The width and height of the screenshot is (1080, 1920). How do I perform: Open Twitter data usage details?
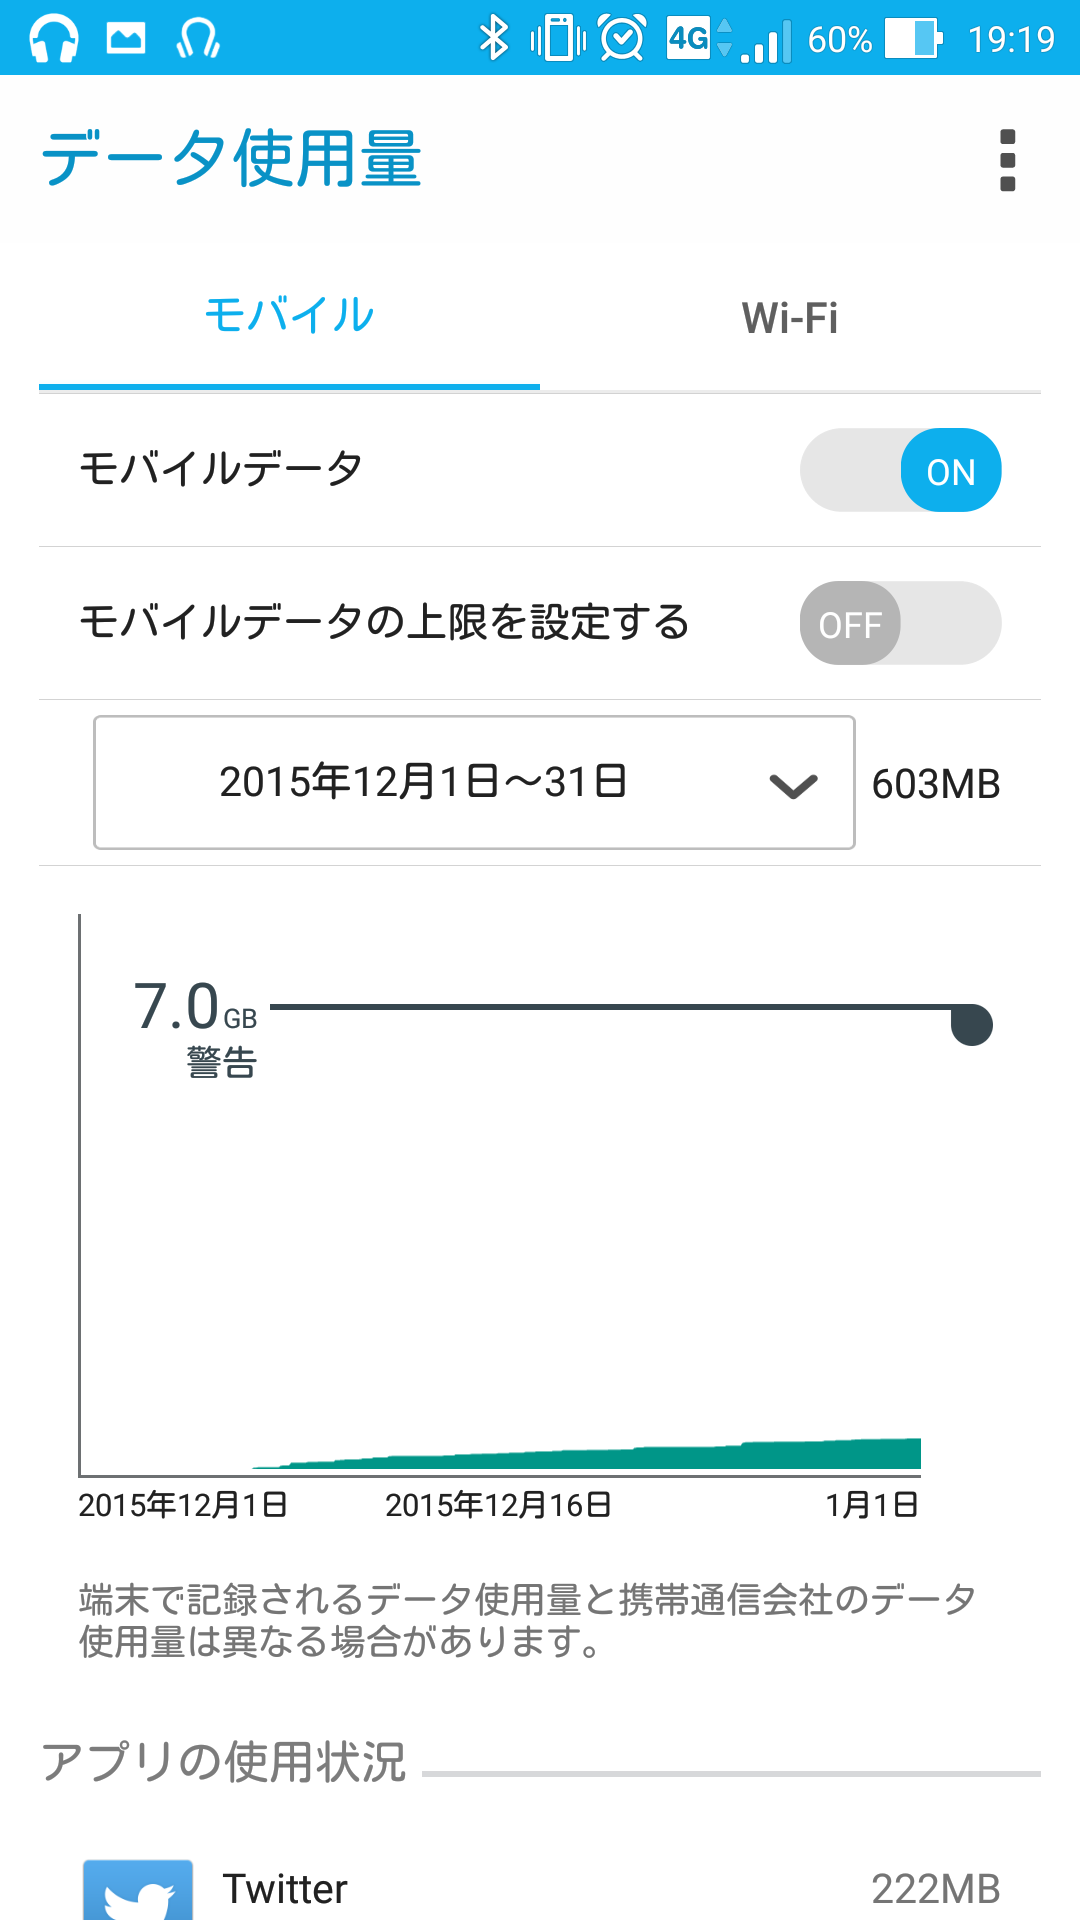tap(285, 1889)
